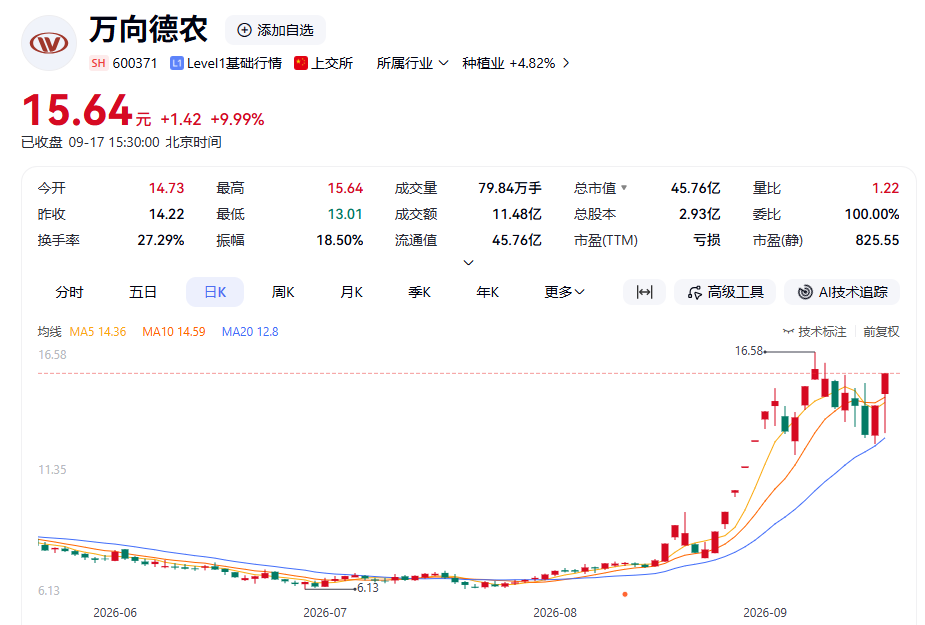The width and height of the screenshot is (925, 625).
Task: Open 高级工具 advanced tools
Action: click(x=725, y=292)
